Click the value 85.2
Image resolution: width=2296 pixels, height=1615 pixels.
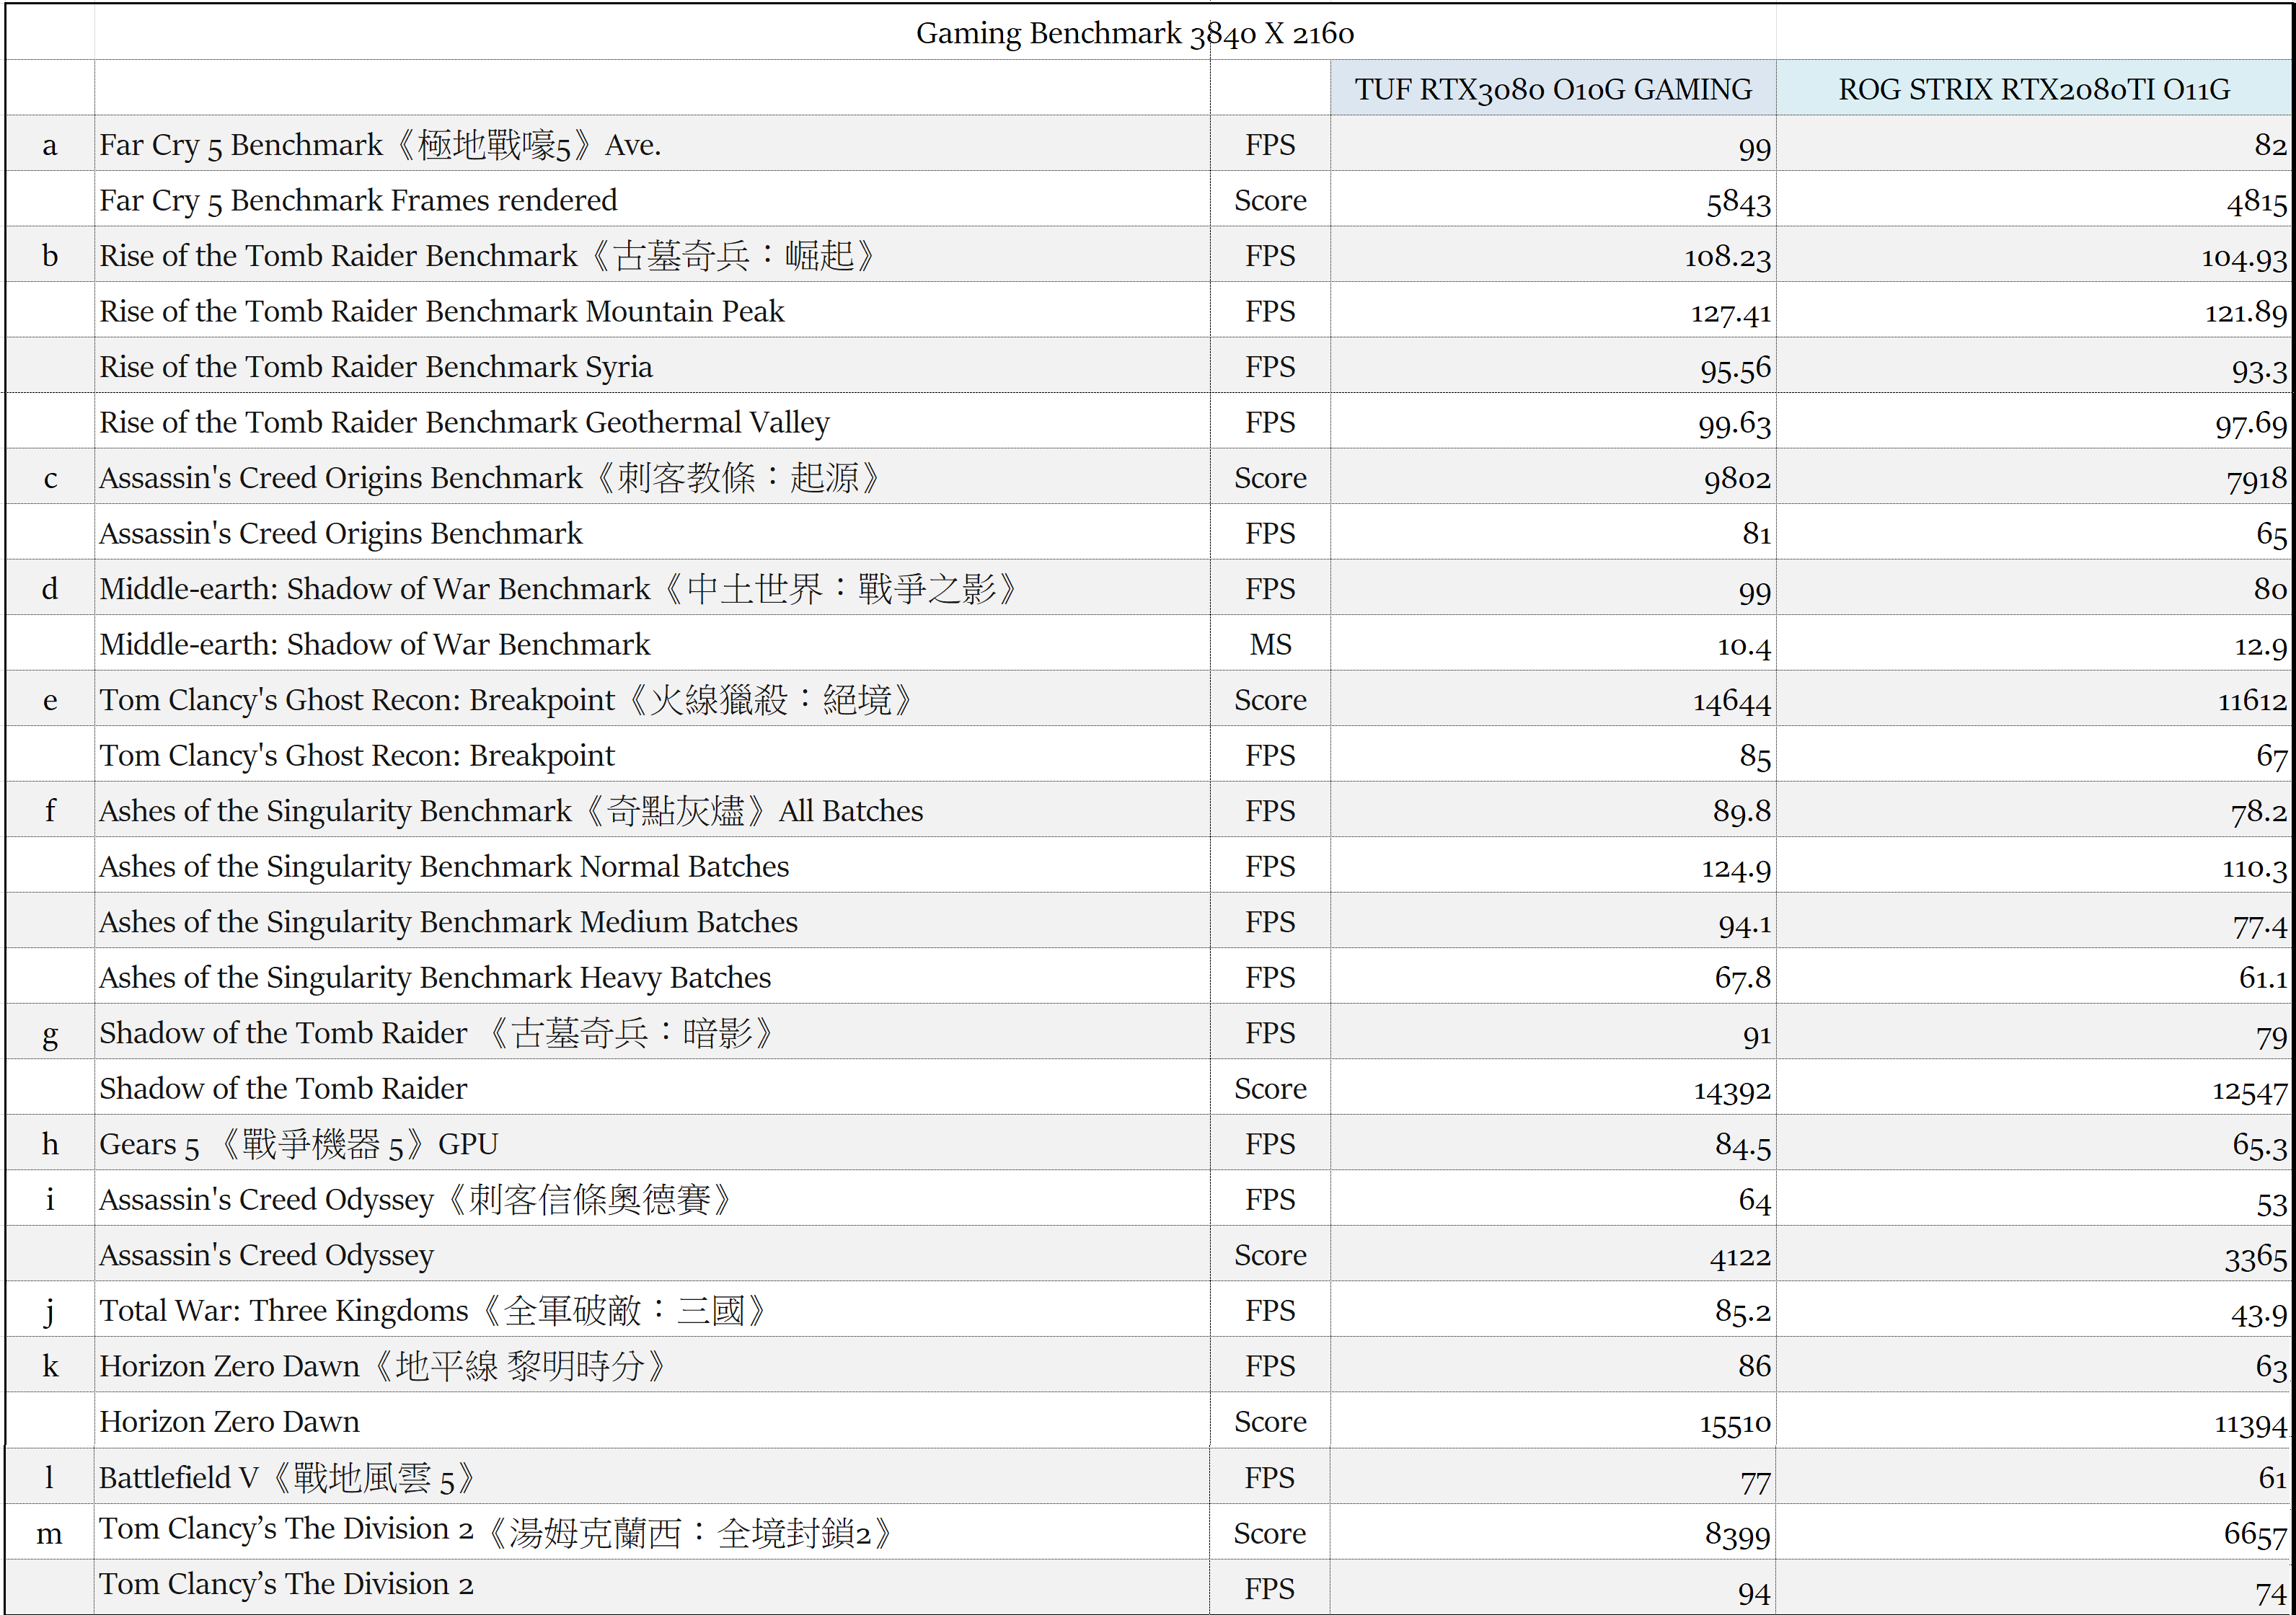point(1742,1311)
